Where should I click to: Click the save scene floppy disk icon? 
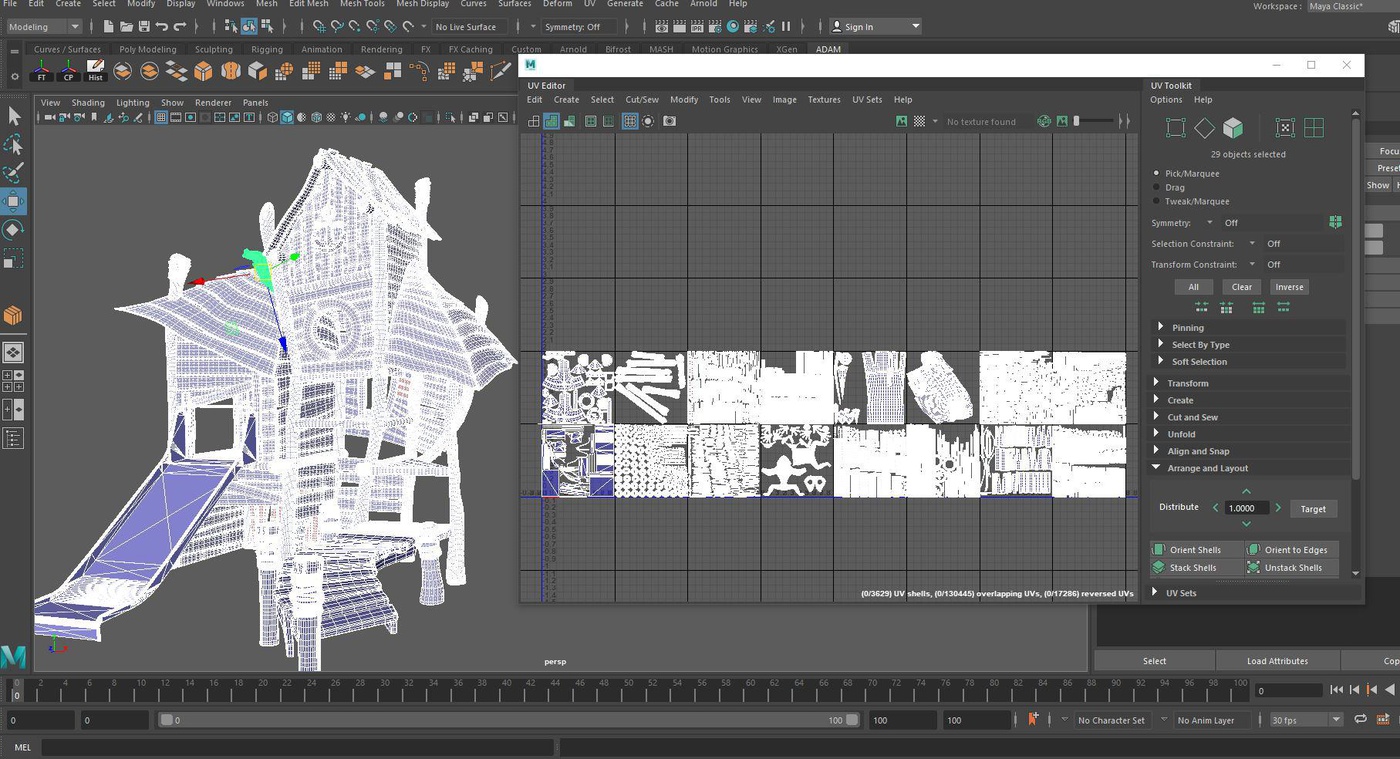[x=144, y=27]
